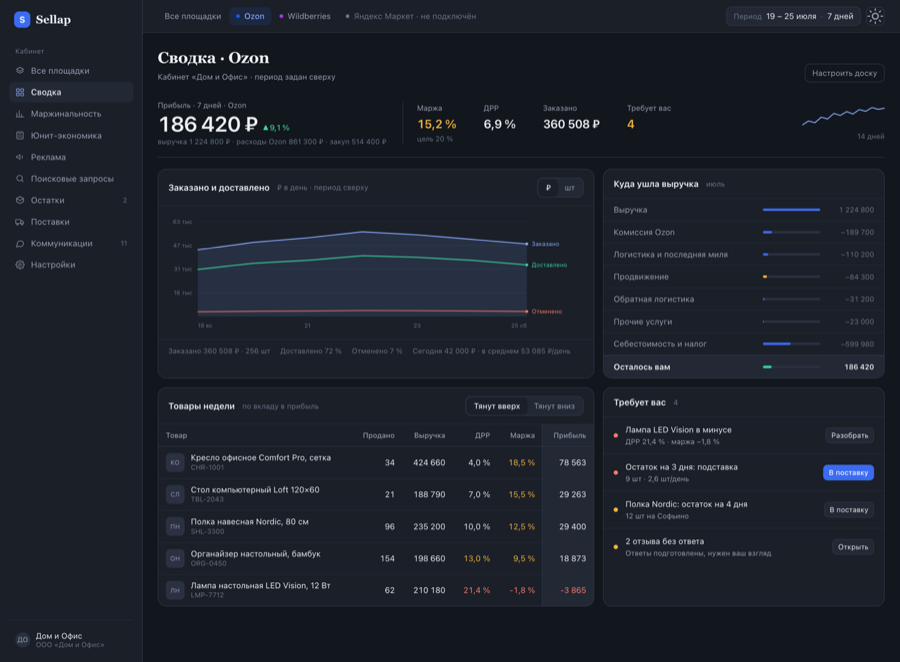Sort table by ДРР column header
The width and height of the screenshot is (900, 662).
[482, 435]
